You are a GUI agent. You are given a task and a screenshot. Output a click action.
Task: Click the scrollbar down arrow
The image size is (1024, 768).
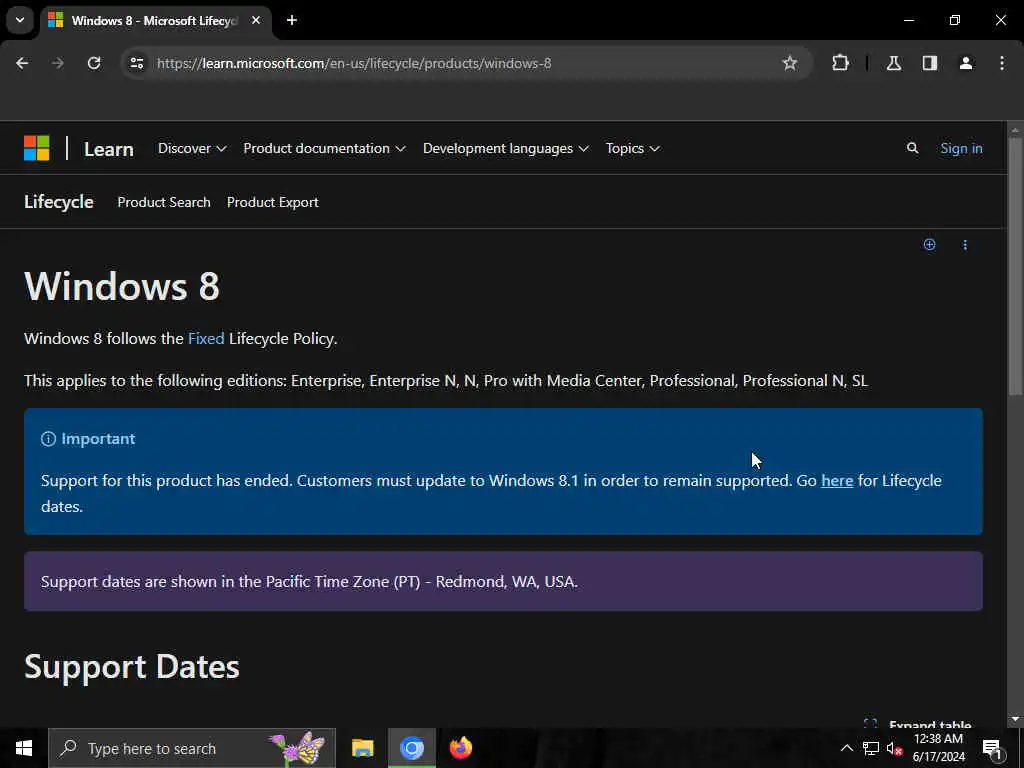click(1015, 719)
